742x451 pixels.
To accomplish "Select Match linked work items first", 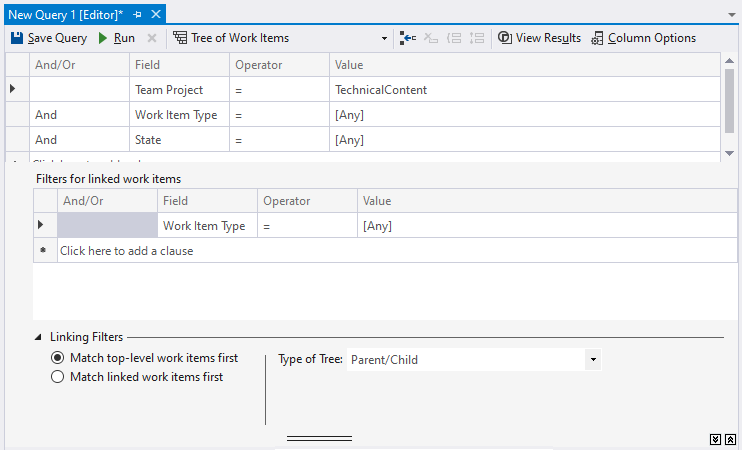I will (58, 377).
